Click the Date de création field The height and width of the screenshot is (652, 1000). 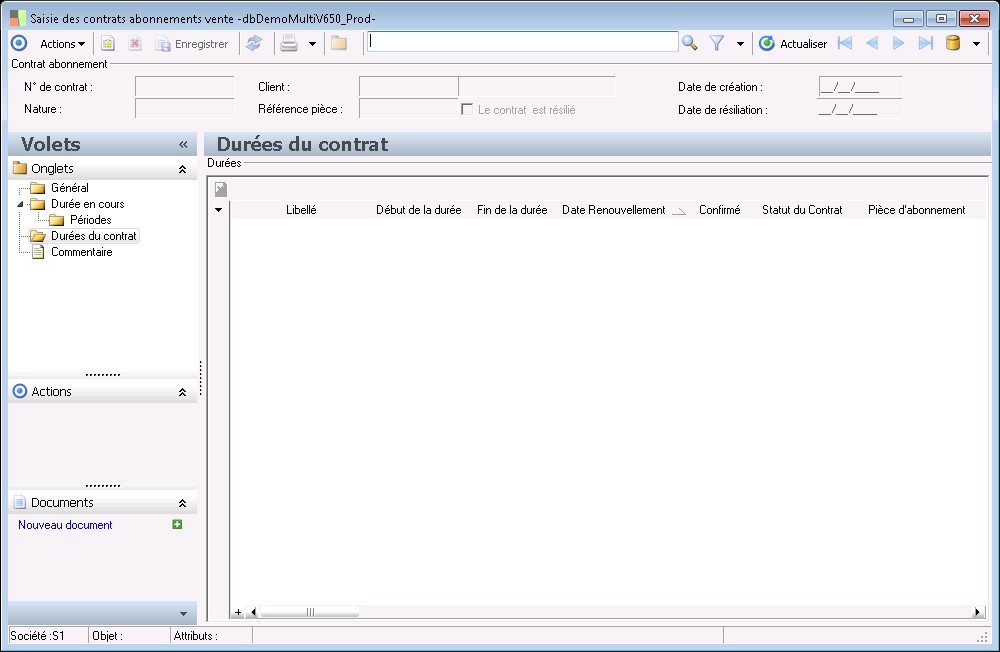point(860,87)
